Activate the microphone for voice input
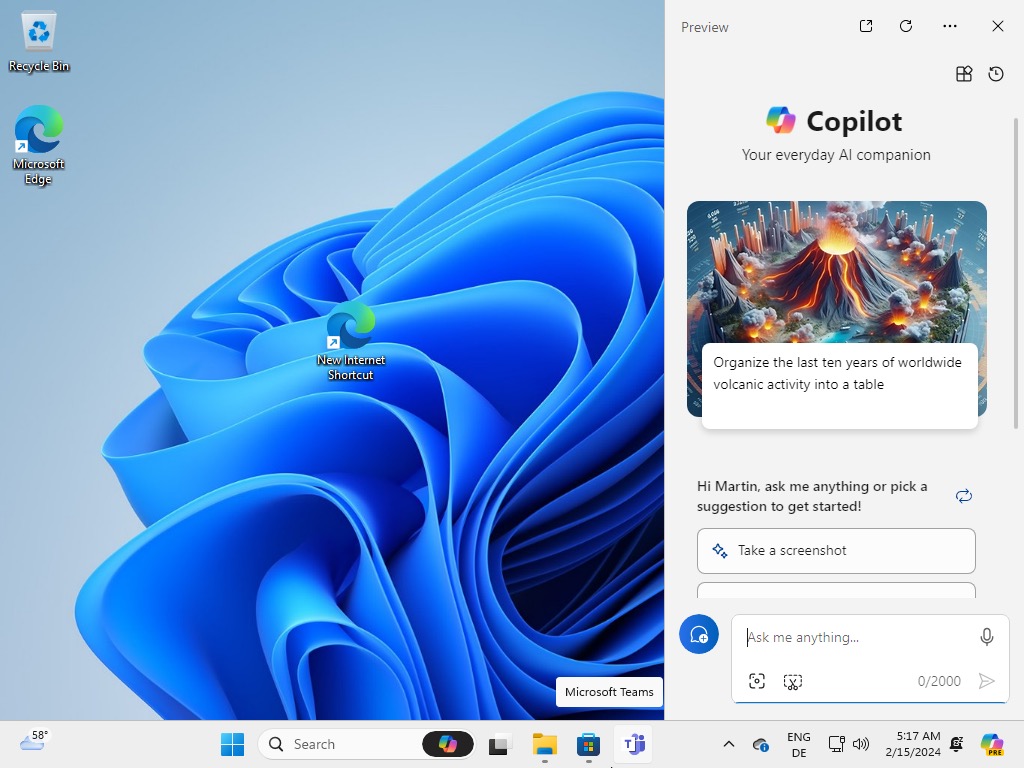The height and width of the screenshot is (768, 1024). coord(986,637)
